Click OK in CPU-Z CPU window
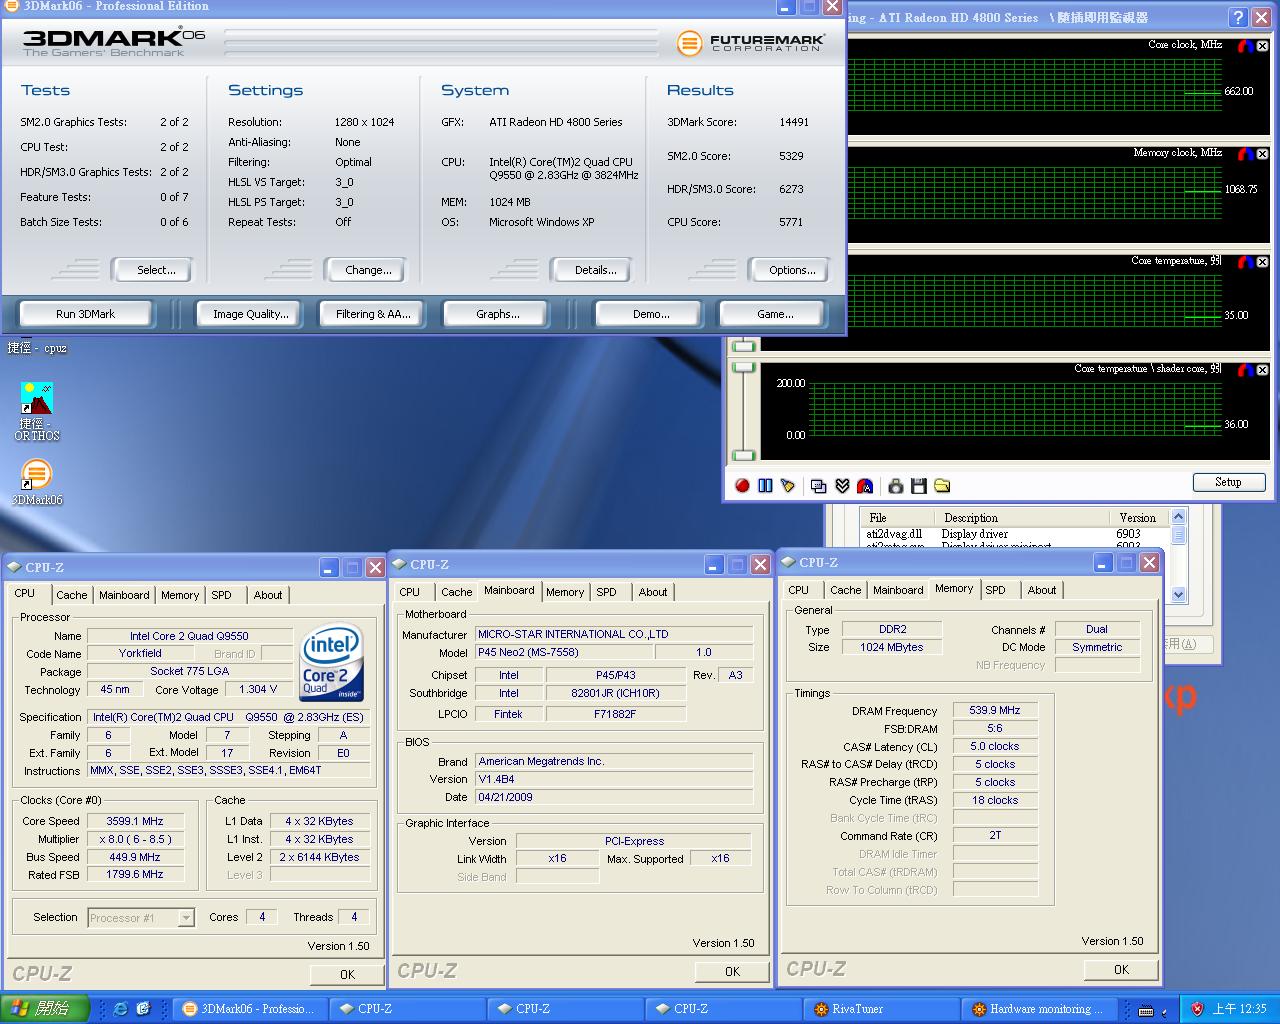The height and width of the screenshot is (1024, 1280). [x=347, y=974]
